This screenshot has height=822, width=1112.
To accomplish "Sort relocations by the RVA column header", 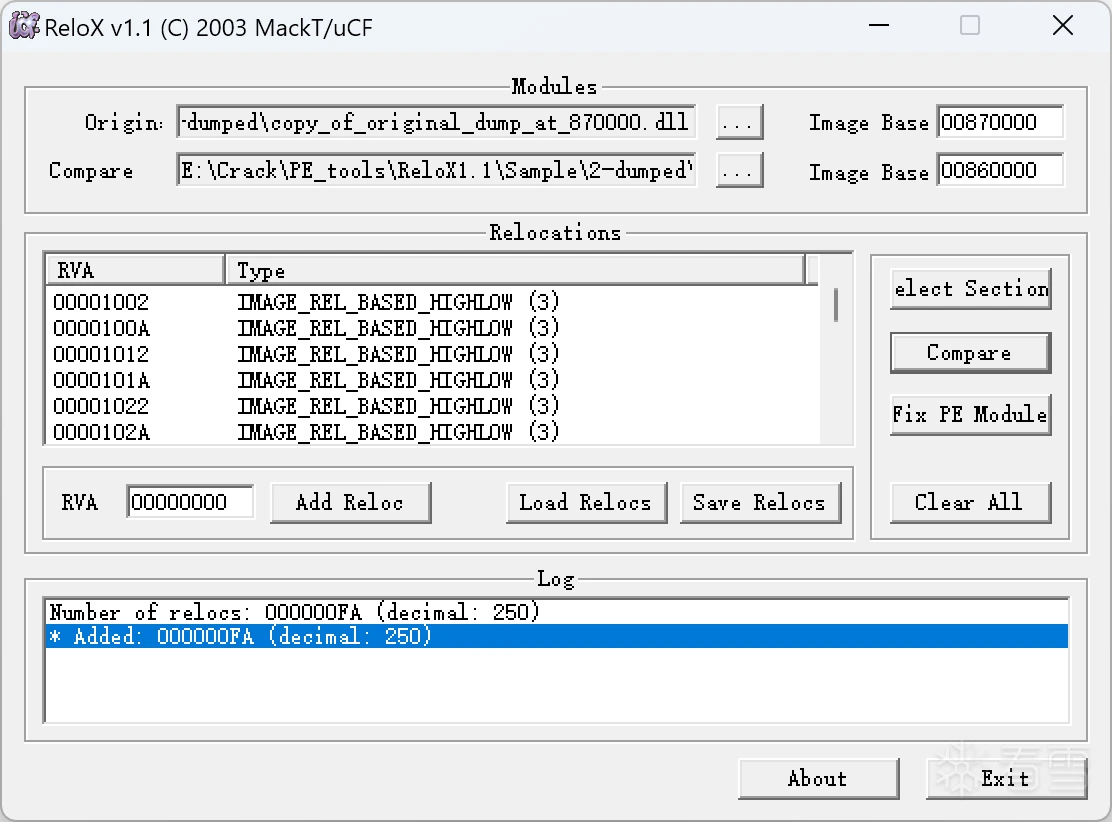I will click(x=134, y=270).
